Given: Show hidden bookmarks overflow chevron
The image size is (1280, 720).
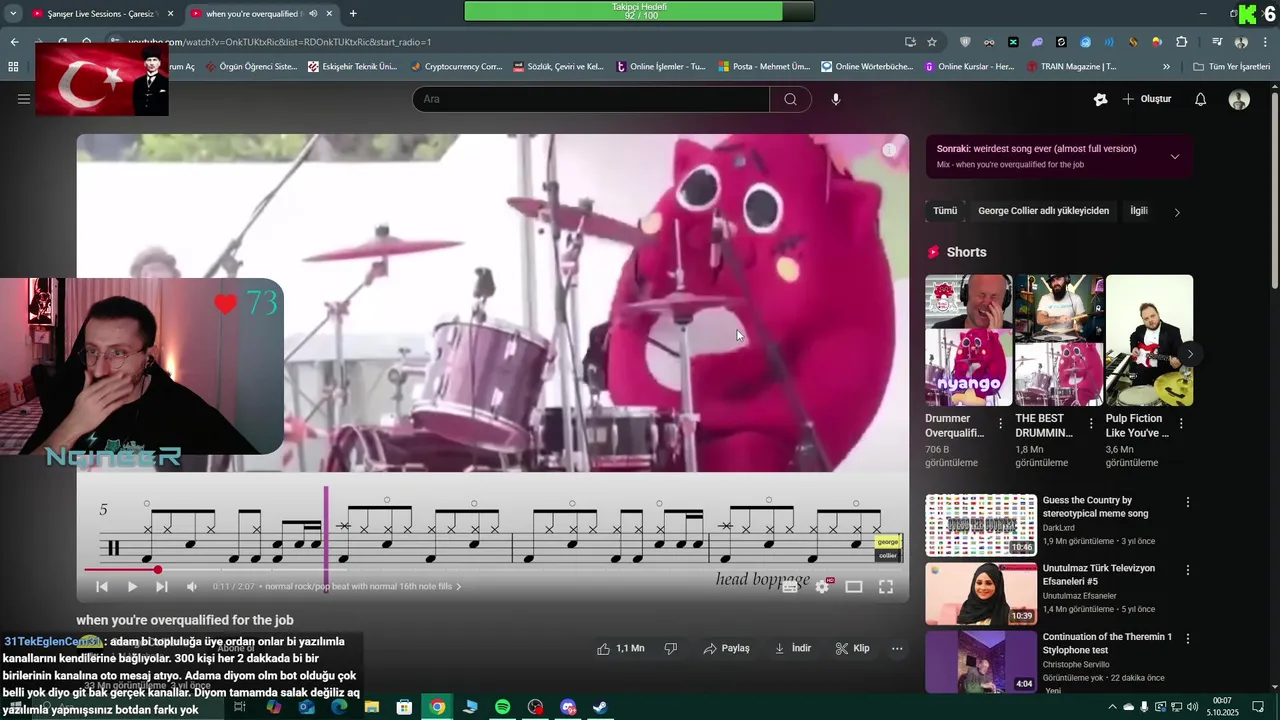Looking at the screenshot, I should [1166, 67].
